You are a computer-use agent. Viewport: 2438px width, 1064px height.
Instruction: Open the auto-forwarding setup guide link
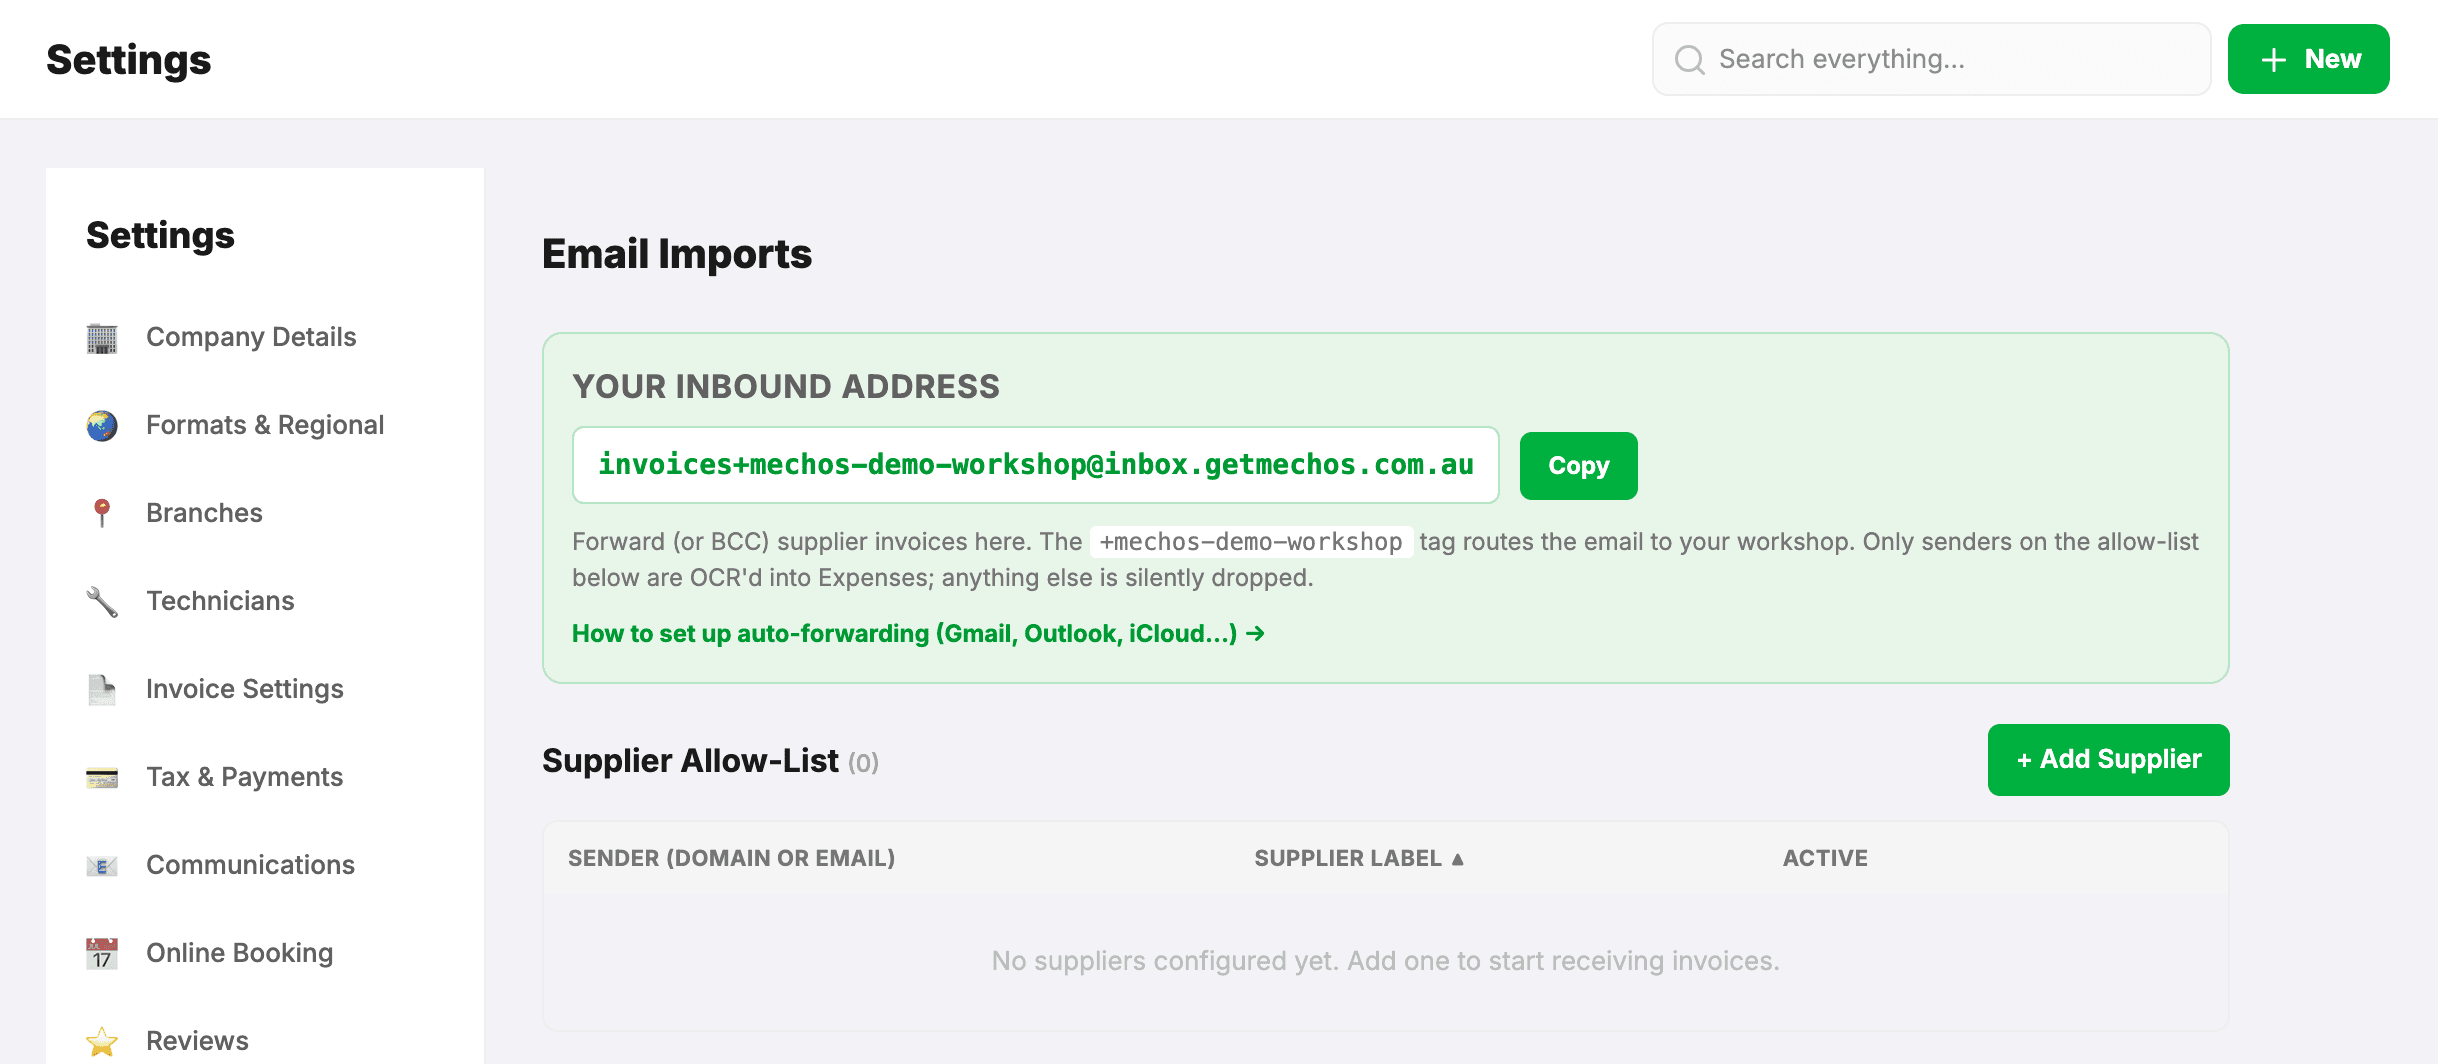pyautogui.click(x=918, y=634)
